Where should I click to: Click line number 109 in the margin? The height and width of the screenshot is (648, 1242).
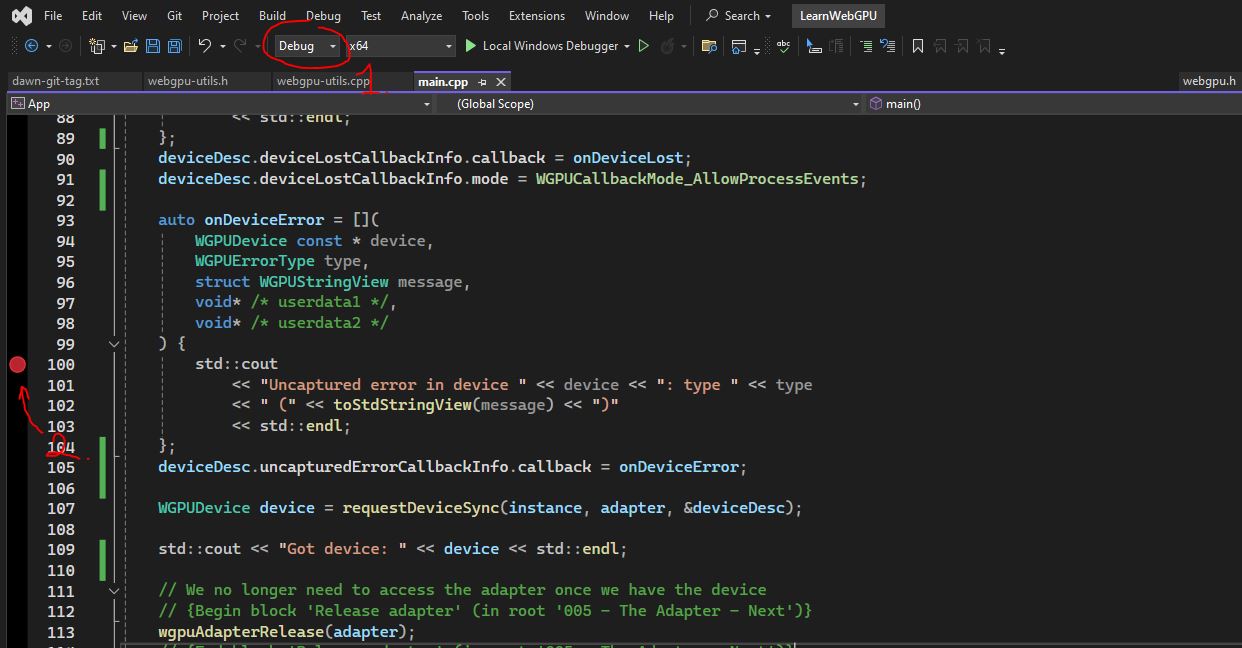60,549
